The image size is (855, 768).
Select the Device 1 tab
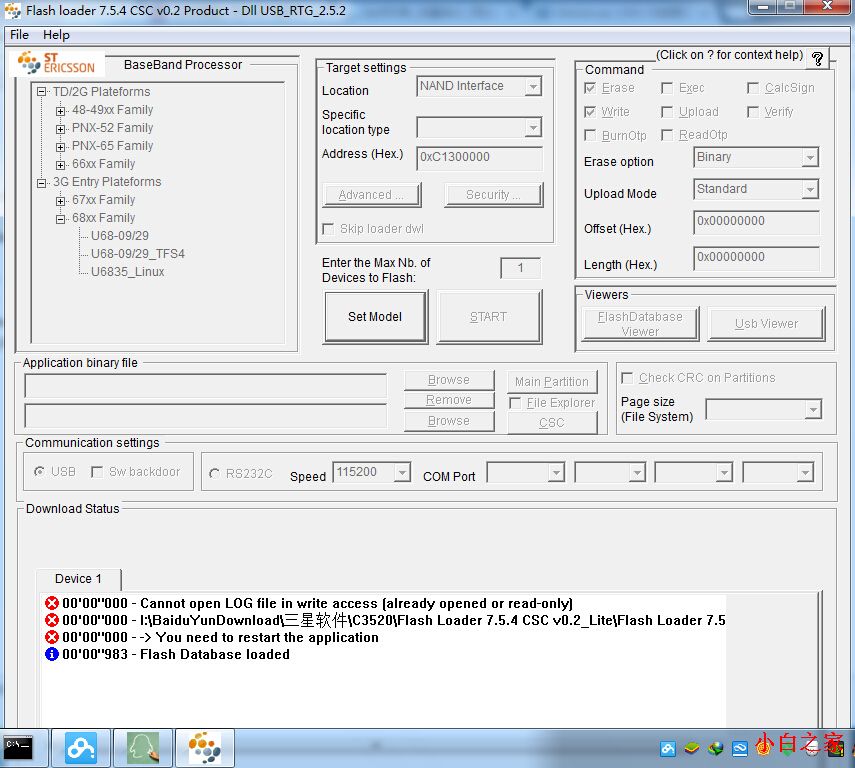[x=78, y=579]
